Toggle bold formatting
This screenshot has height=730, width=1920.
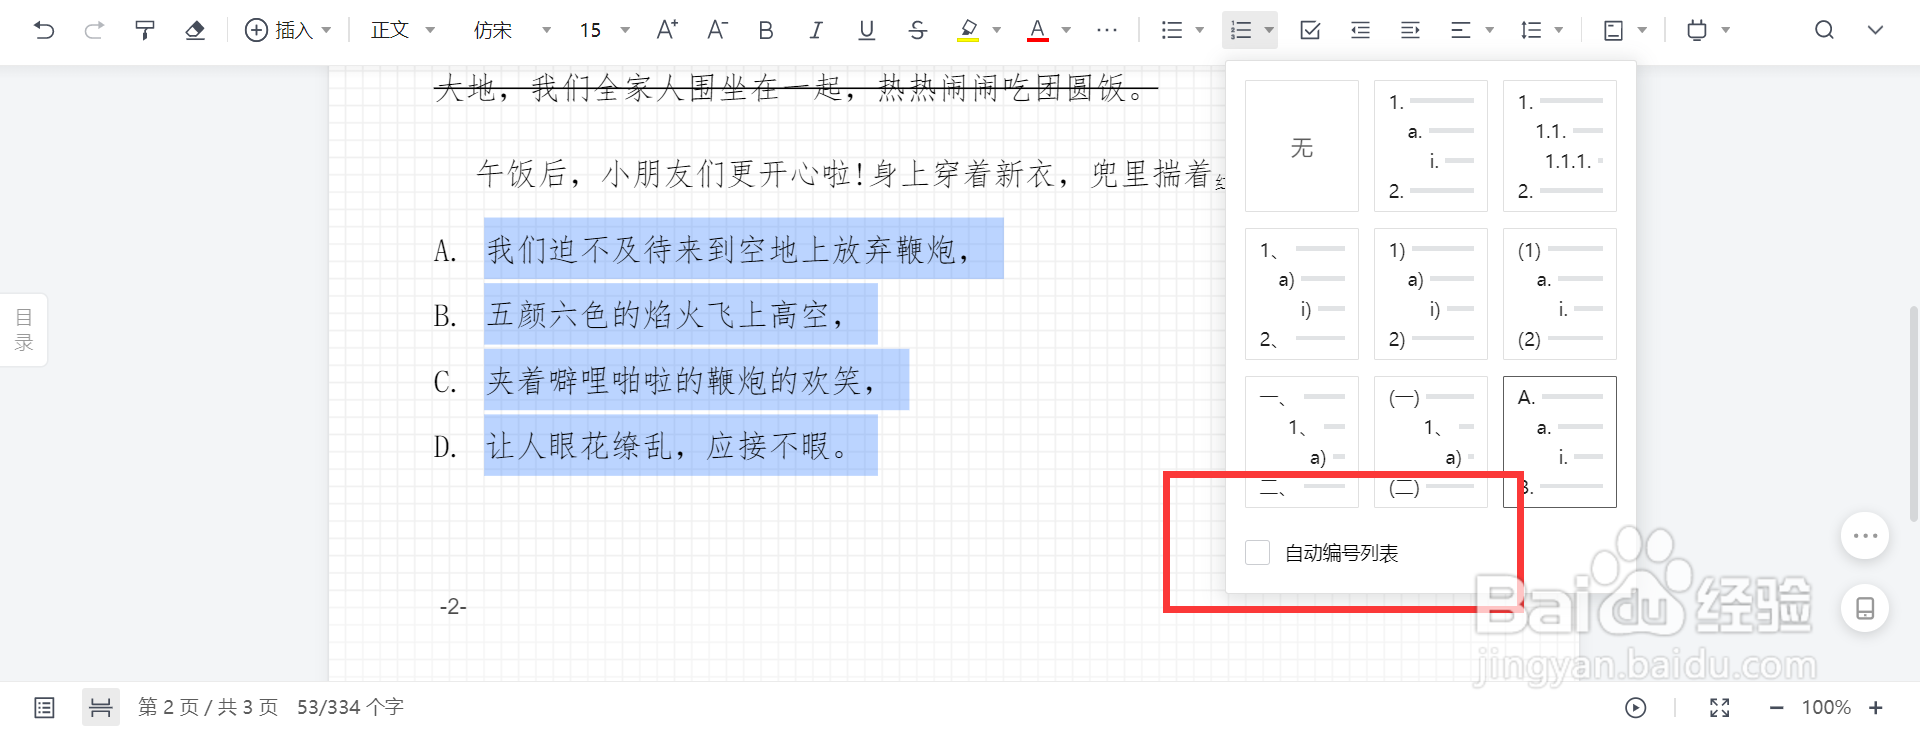coord(766,30)
